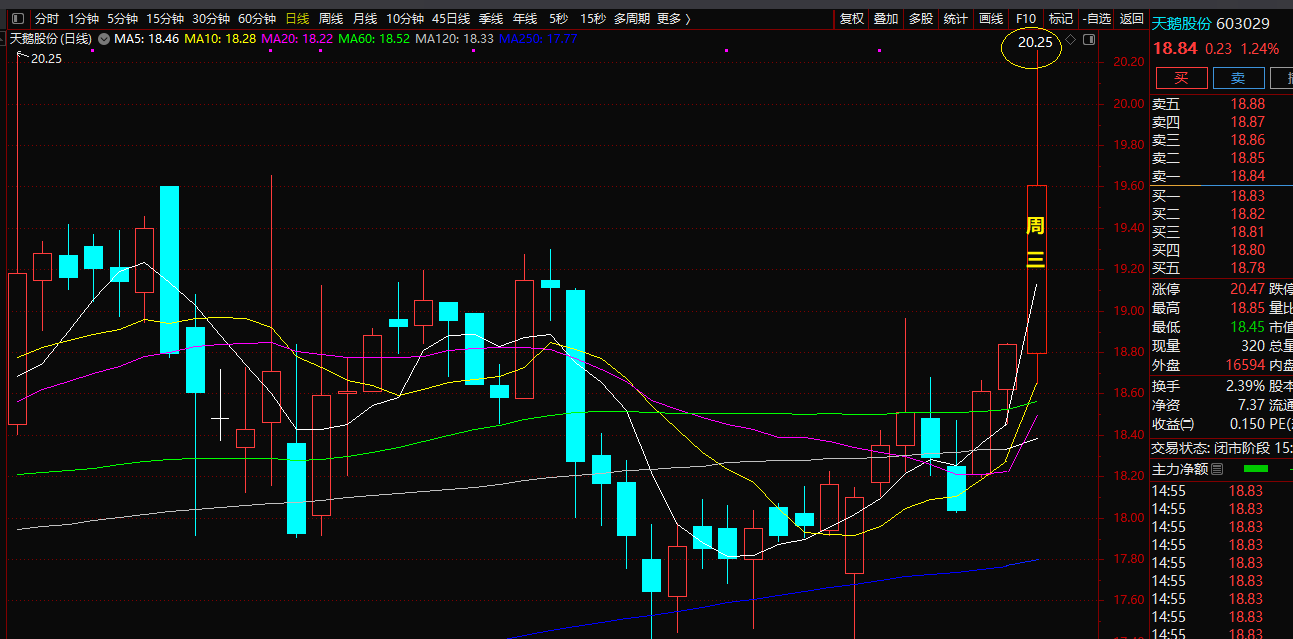This screenshot has height=639, width=1293.
Task: Click the 最低 value 18.45
Action: click(x=1247, y=327)
